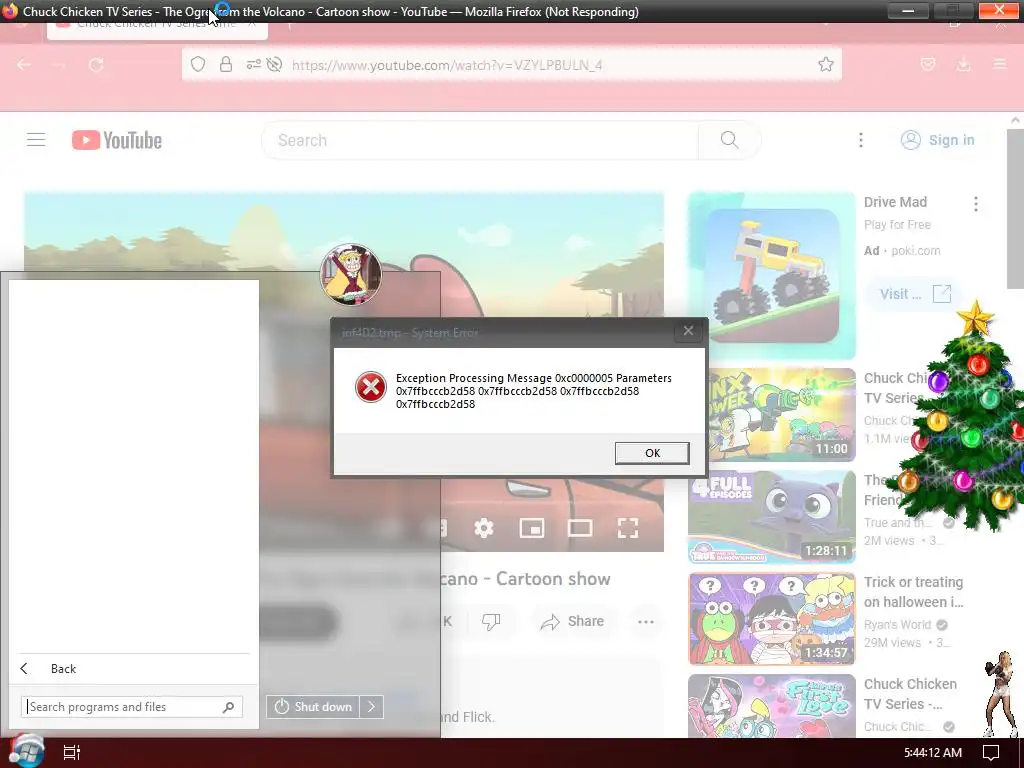Open the Firefox application menu
The image size is (1024, 768).
coord(1000,64)
